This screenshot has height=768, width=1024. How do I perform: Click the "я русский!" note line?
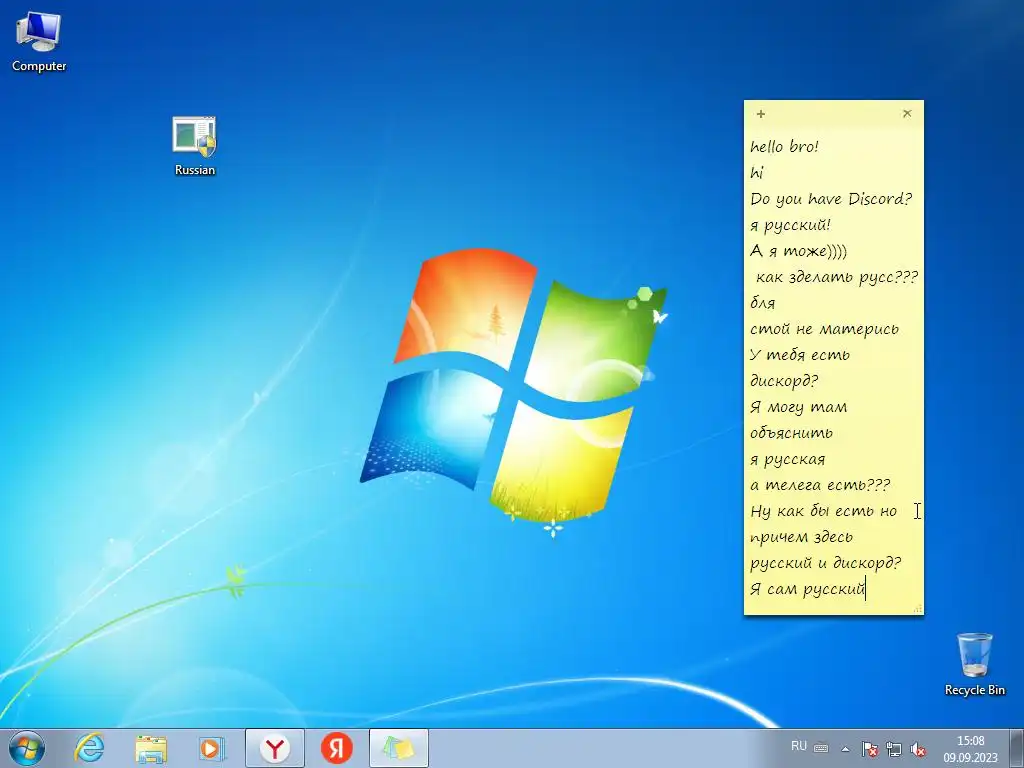click(790, 225)
